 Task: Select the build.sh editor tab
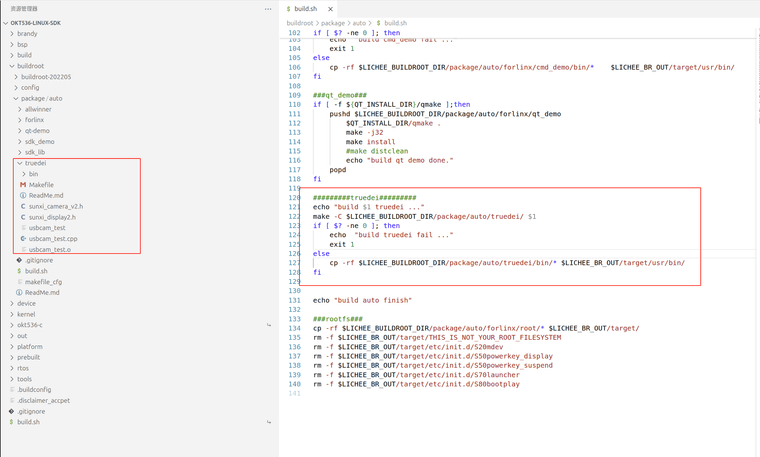click(x=308, y=9)
